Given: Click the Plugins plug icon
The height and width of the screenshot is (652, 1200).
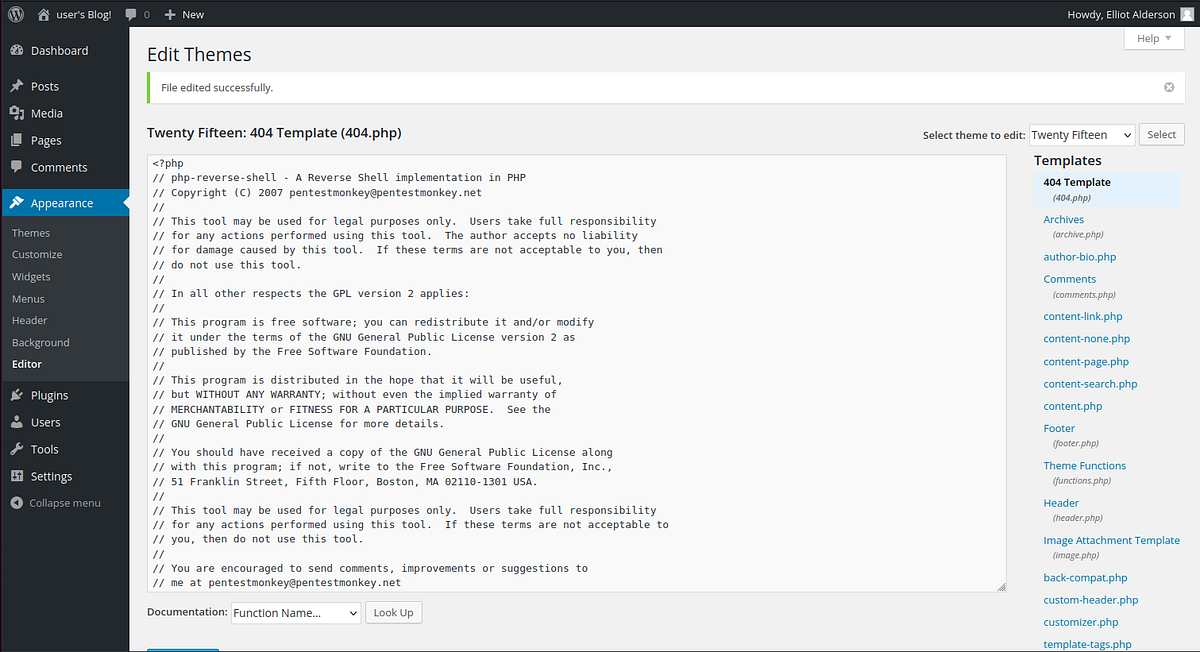Looking at the screenshot, I should [17, 395].
